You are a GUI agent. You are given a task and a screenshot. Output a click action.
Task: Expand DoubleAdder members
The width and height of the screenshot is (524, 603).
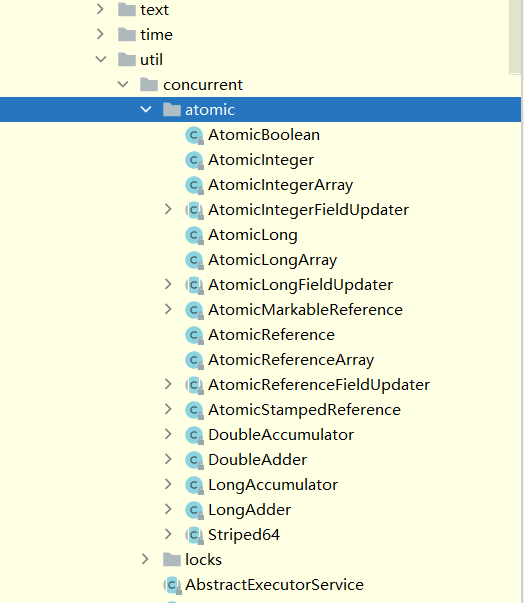168,459
